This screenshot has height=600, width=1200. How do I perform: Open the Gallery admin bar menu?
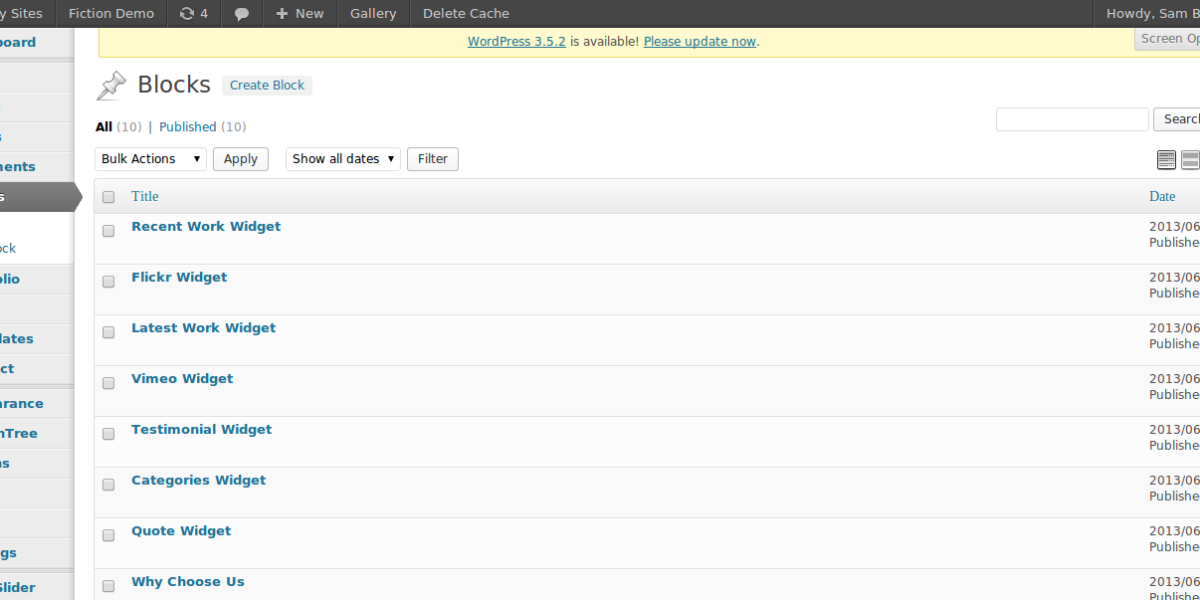click(x=373, y=14)
